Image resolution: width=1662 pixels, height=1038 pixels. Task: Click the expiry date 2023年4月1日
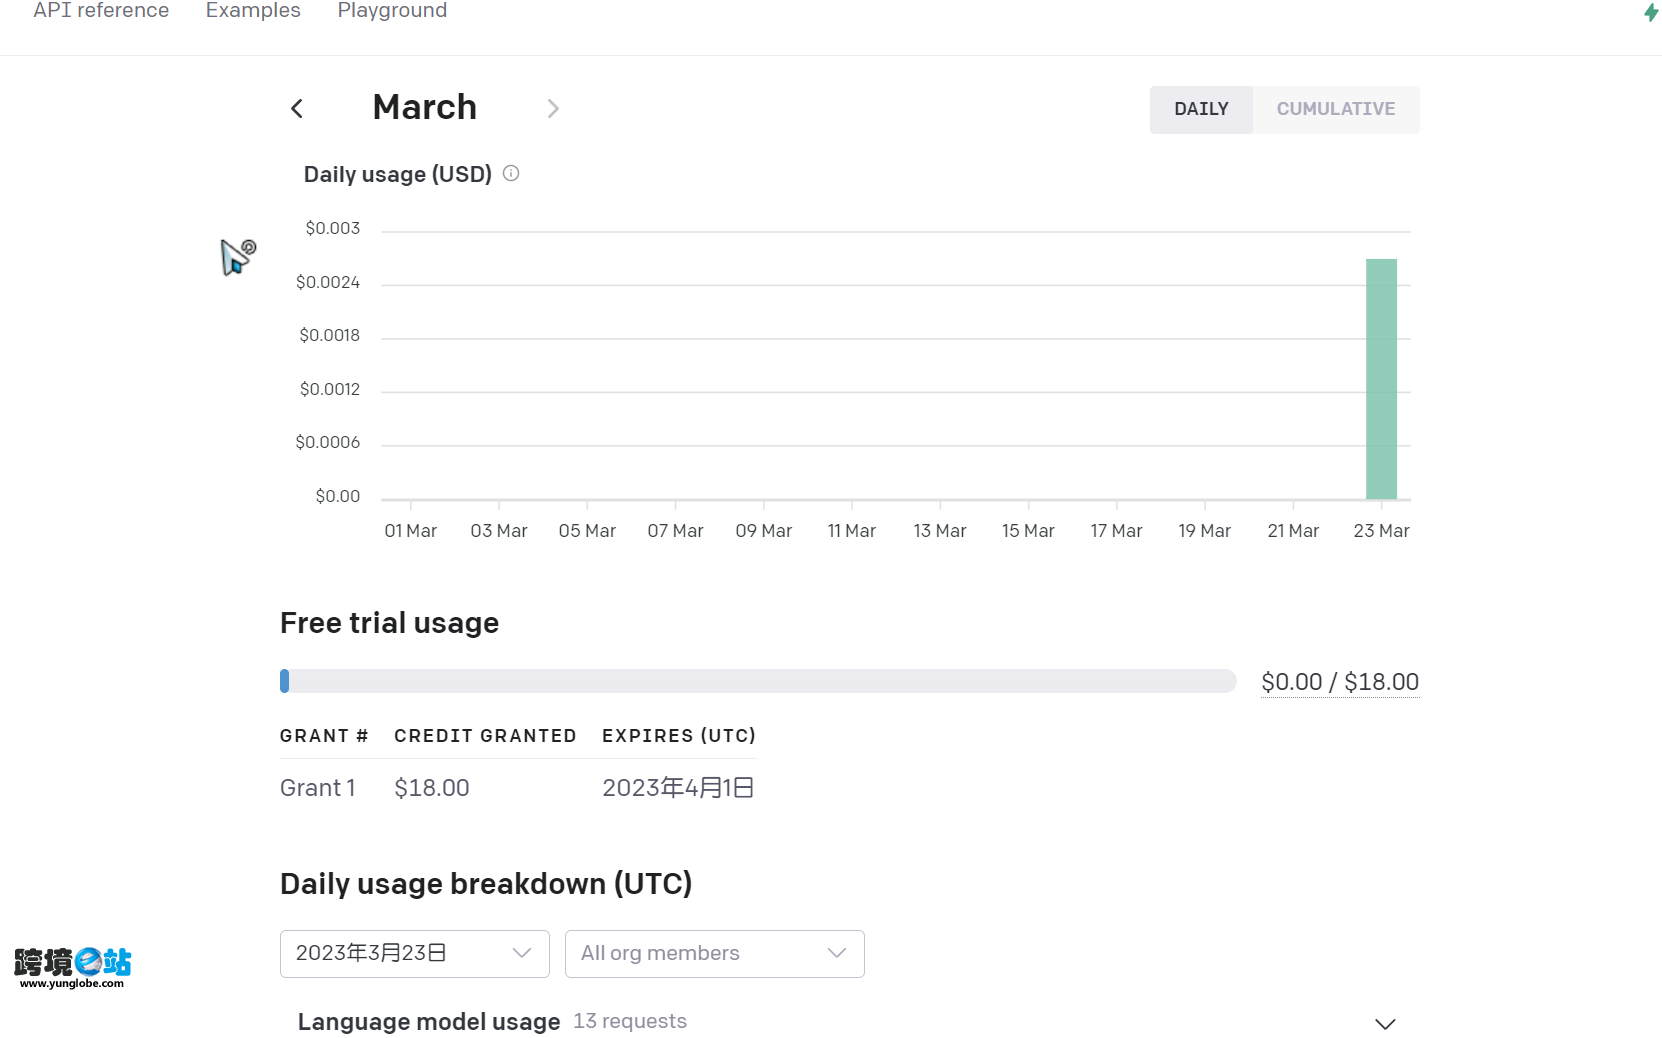(678, 788)
